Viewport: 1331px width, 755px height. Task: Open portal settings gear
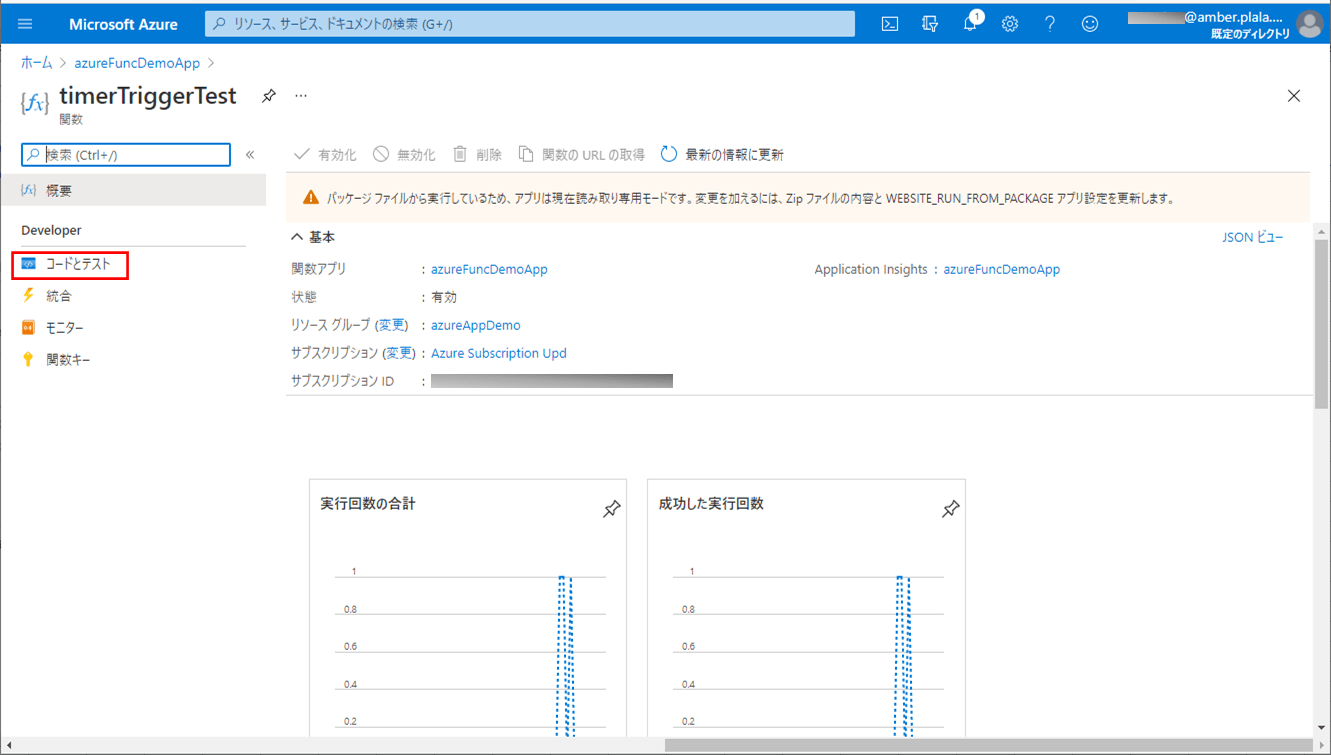pyautogui.click(x=1010, y=24)
